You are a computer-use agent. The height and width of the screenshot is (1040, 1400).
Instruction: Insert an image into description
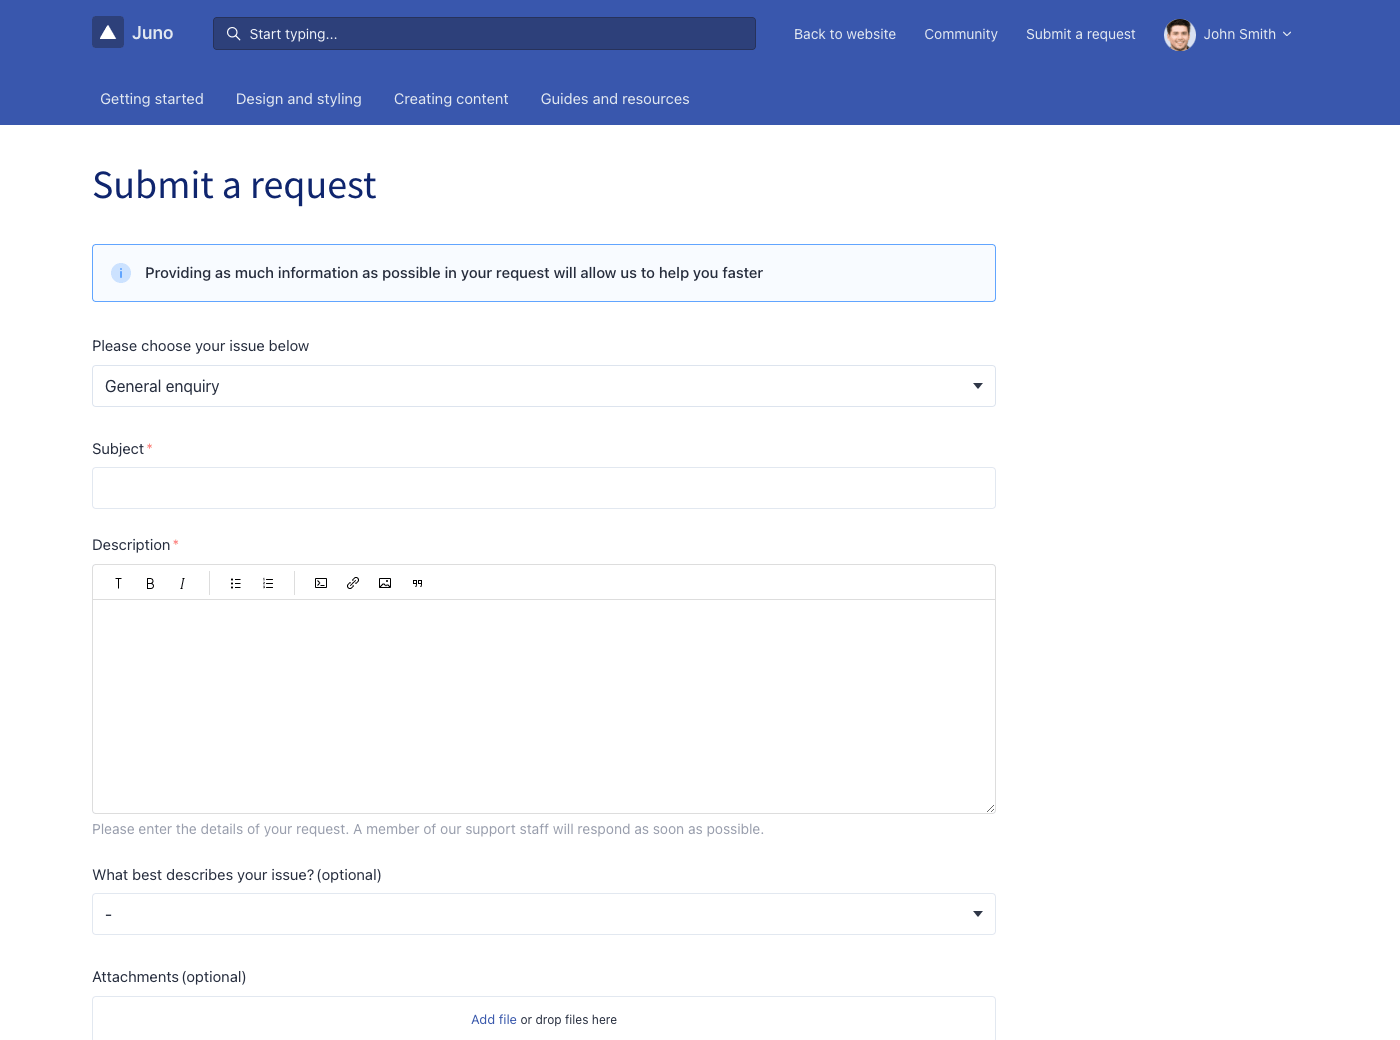point(385,583)
